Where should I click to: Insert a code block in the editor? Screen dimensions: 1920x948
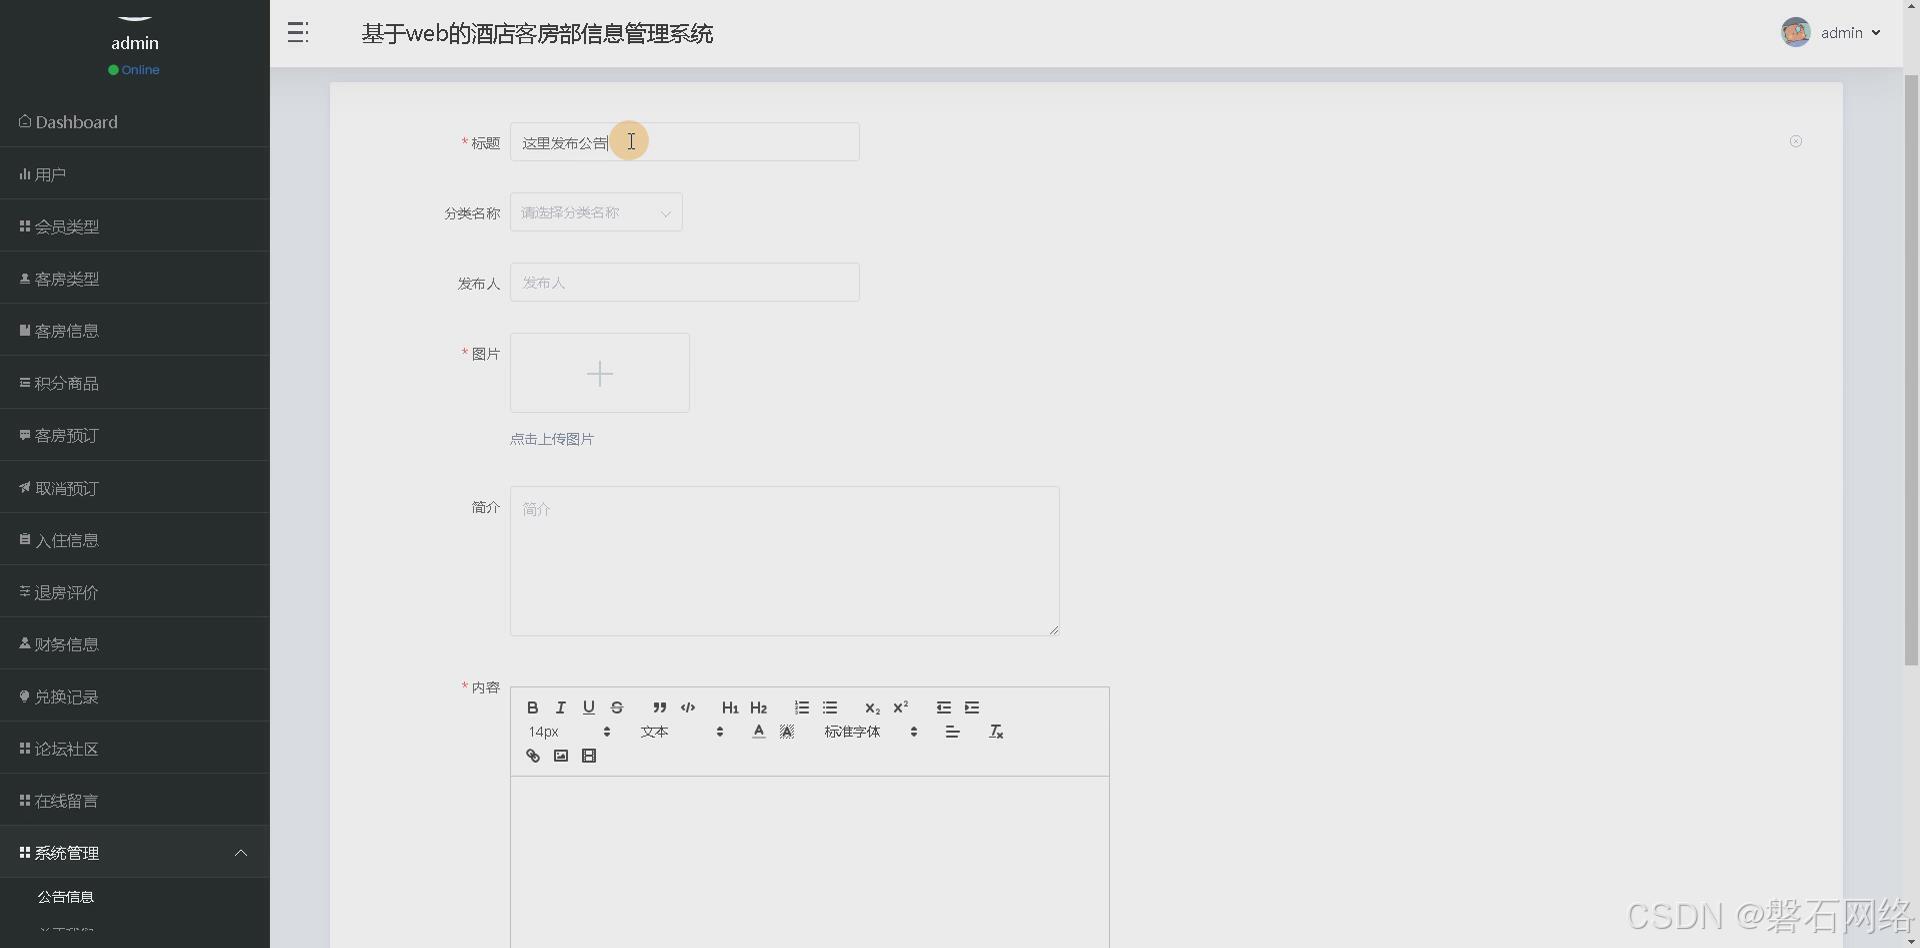(688, 708)
